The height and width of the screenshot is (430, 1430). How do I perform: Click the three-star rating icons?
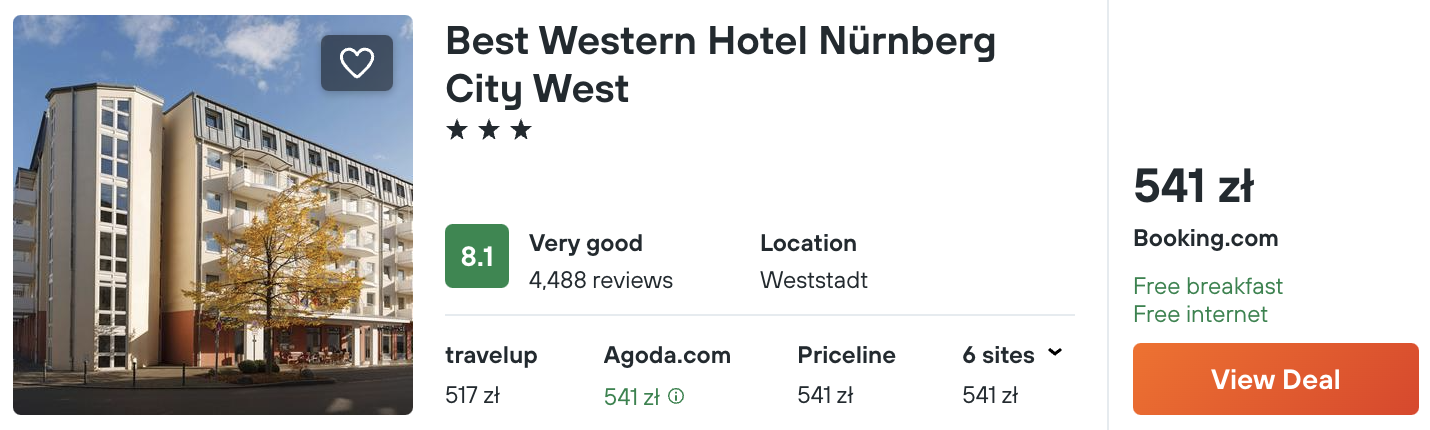tap(489, 130)
